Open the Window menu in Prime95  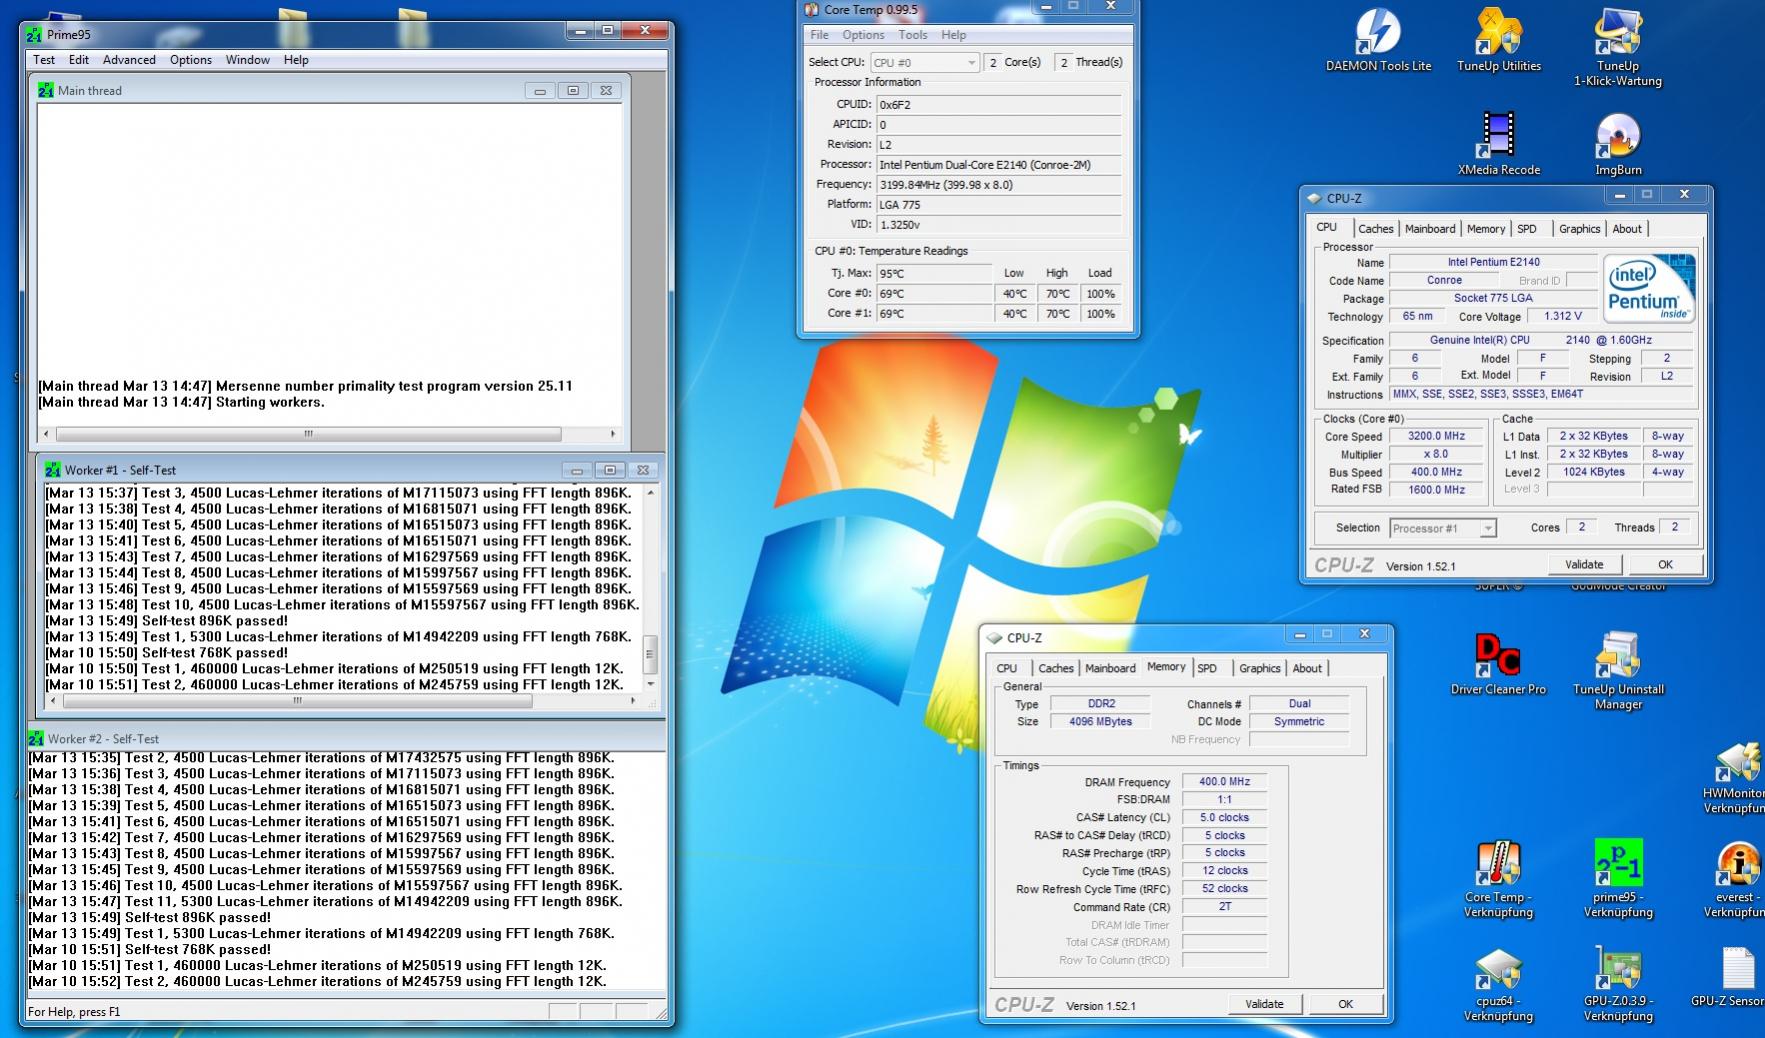click(247, 60)
